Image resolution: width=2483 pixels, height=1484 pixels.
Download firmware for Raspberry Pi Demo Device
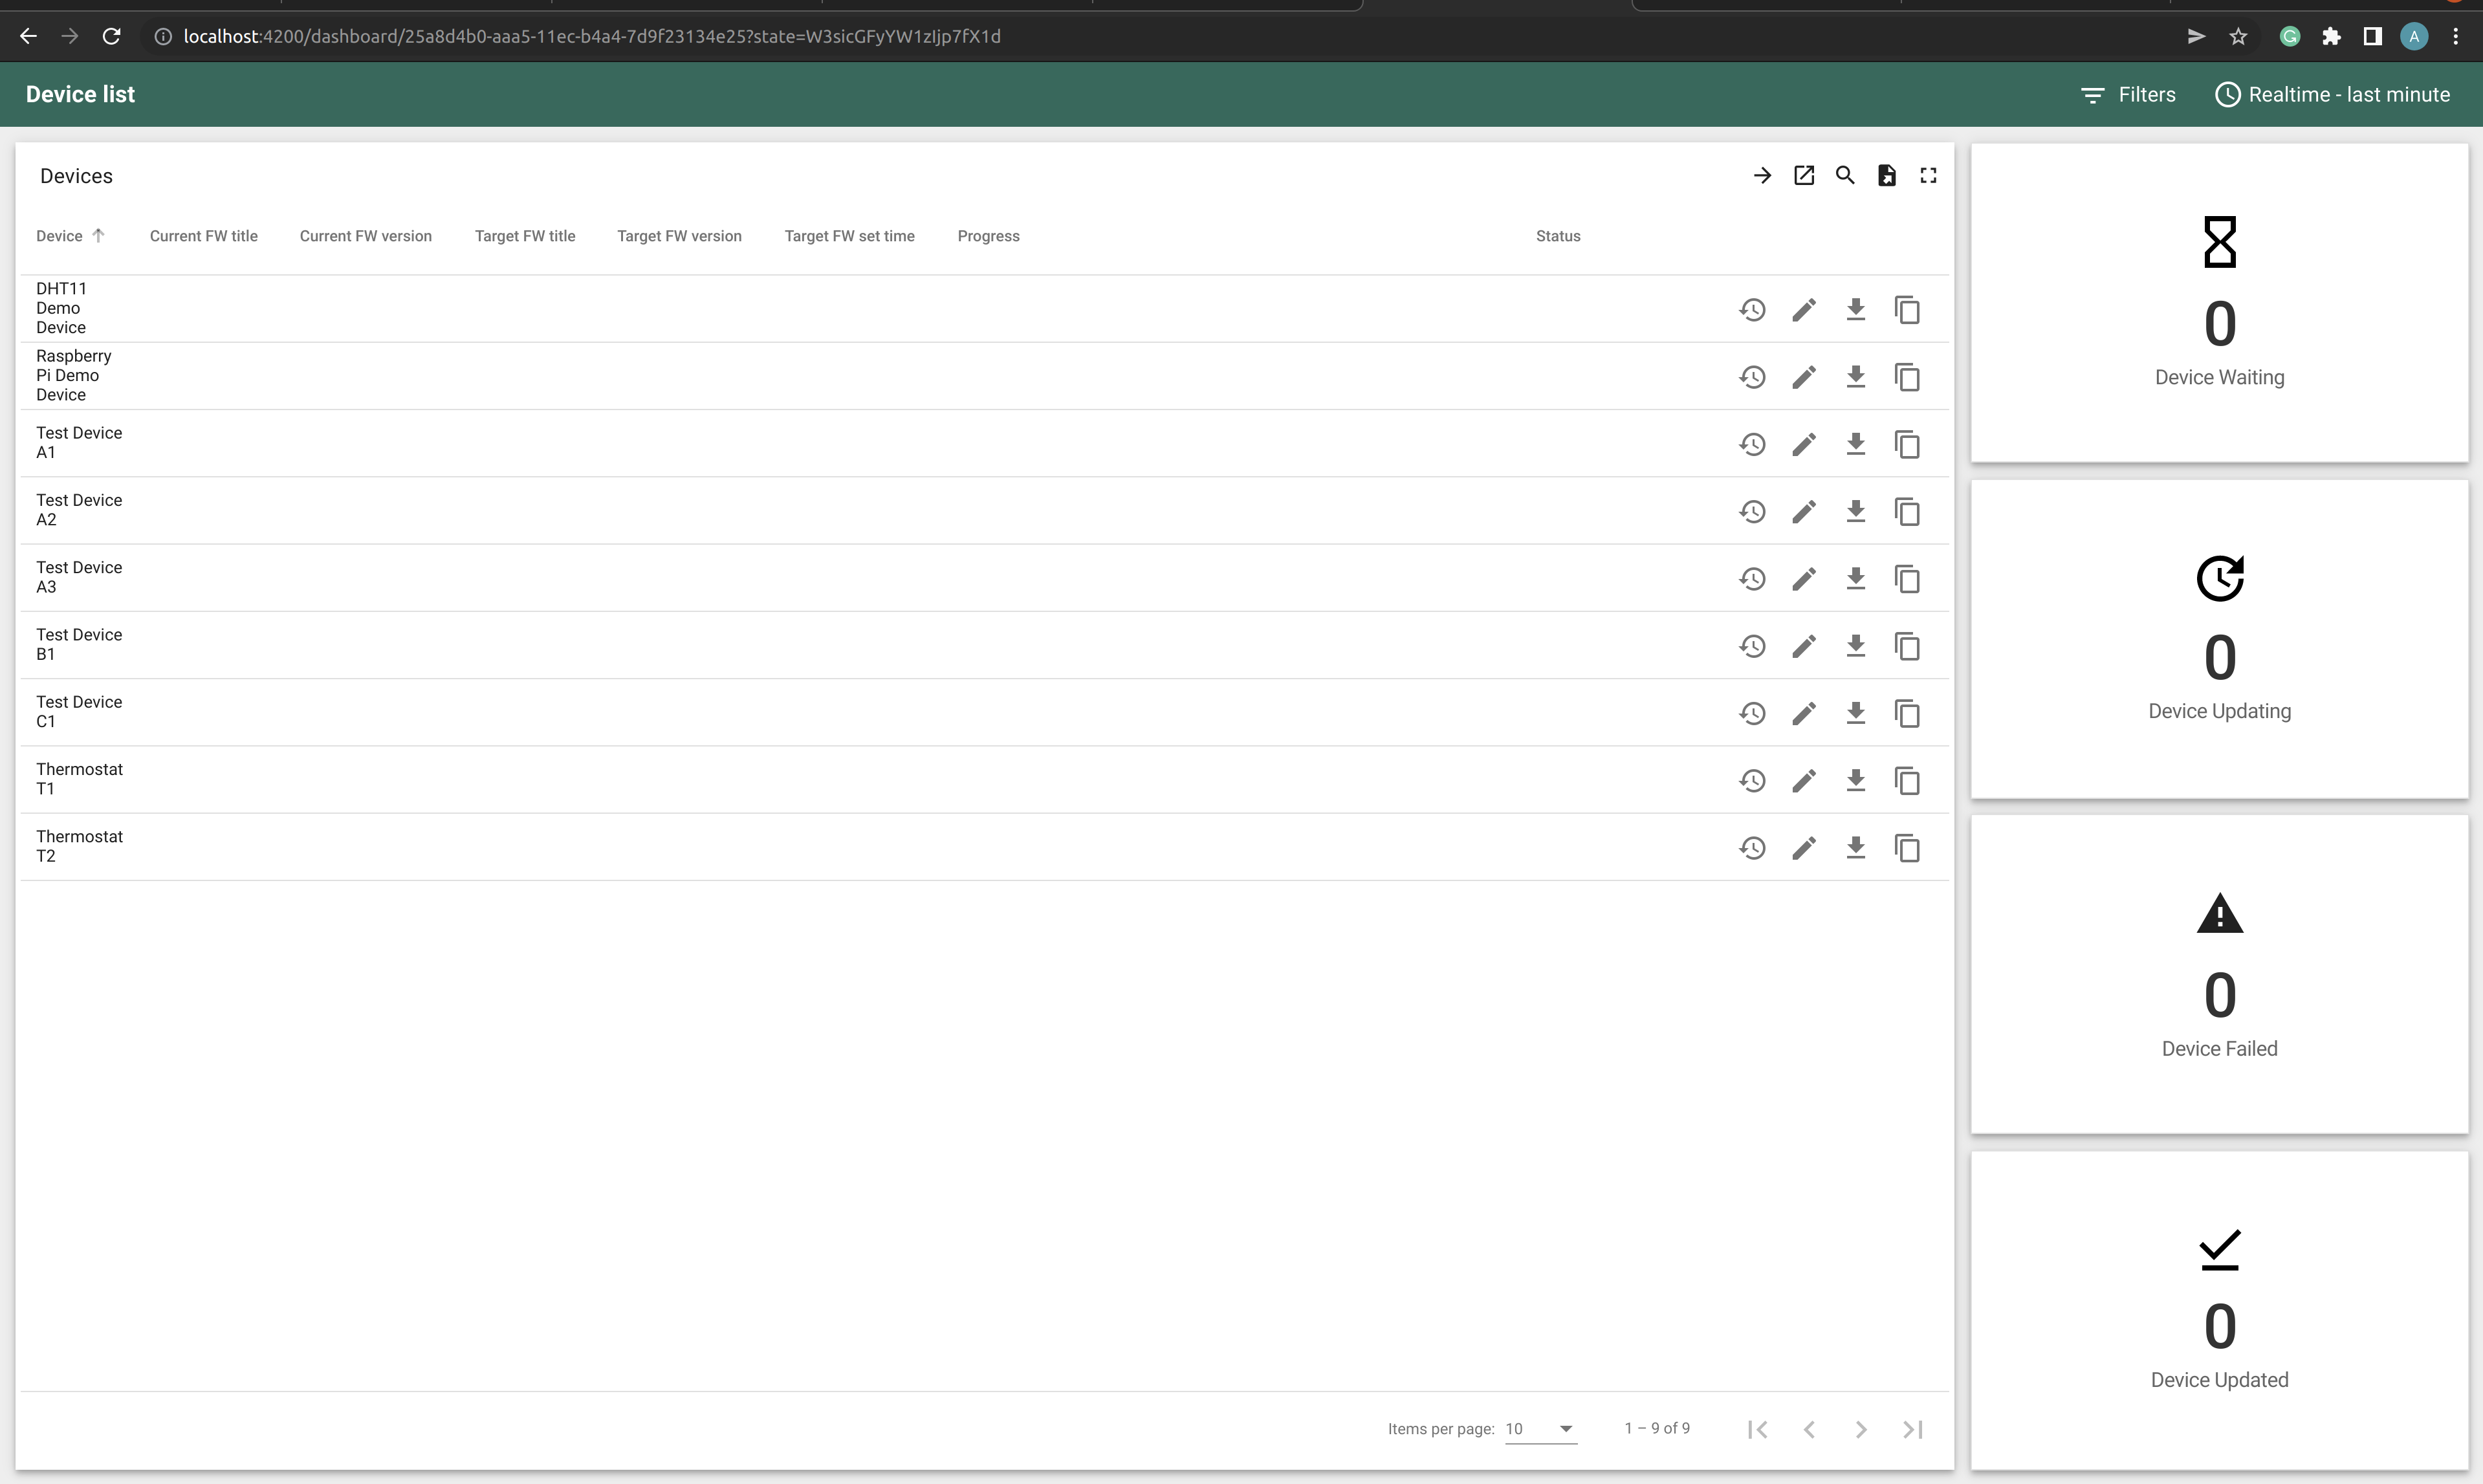(1856, 377)
